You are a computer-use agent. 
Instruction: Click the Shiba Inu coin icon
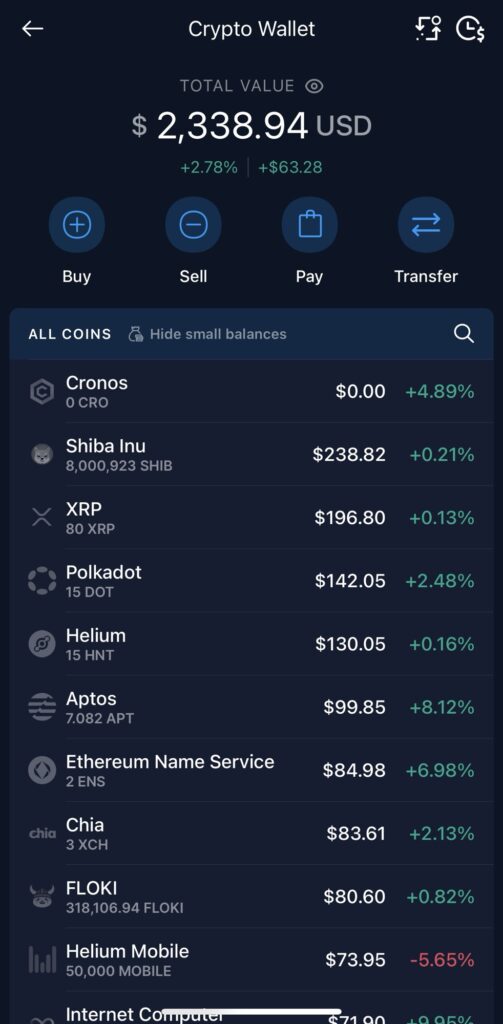coord(42,455)
